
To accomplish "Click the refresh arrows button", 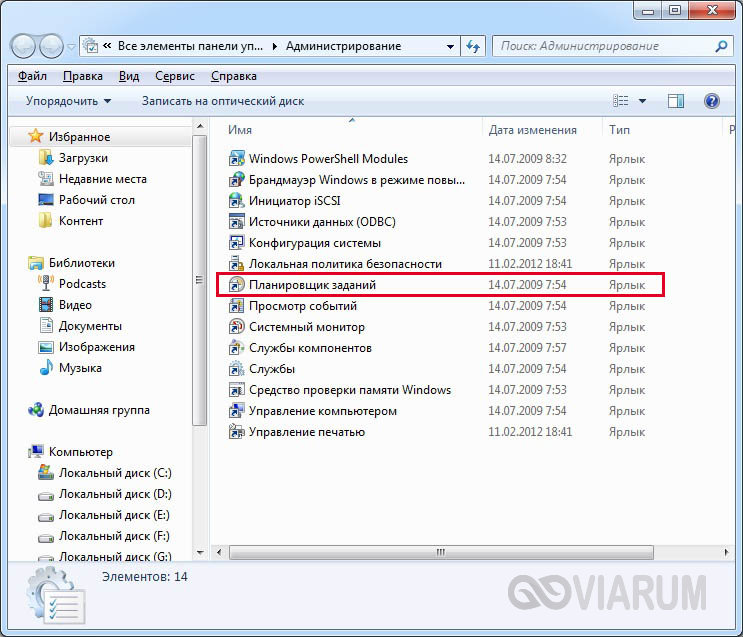I will (x=473, y=46).
